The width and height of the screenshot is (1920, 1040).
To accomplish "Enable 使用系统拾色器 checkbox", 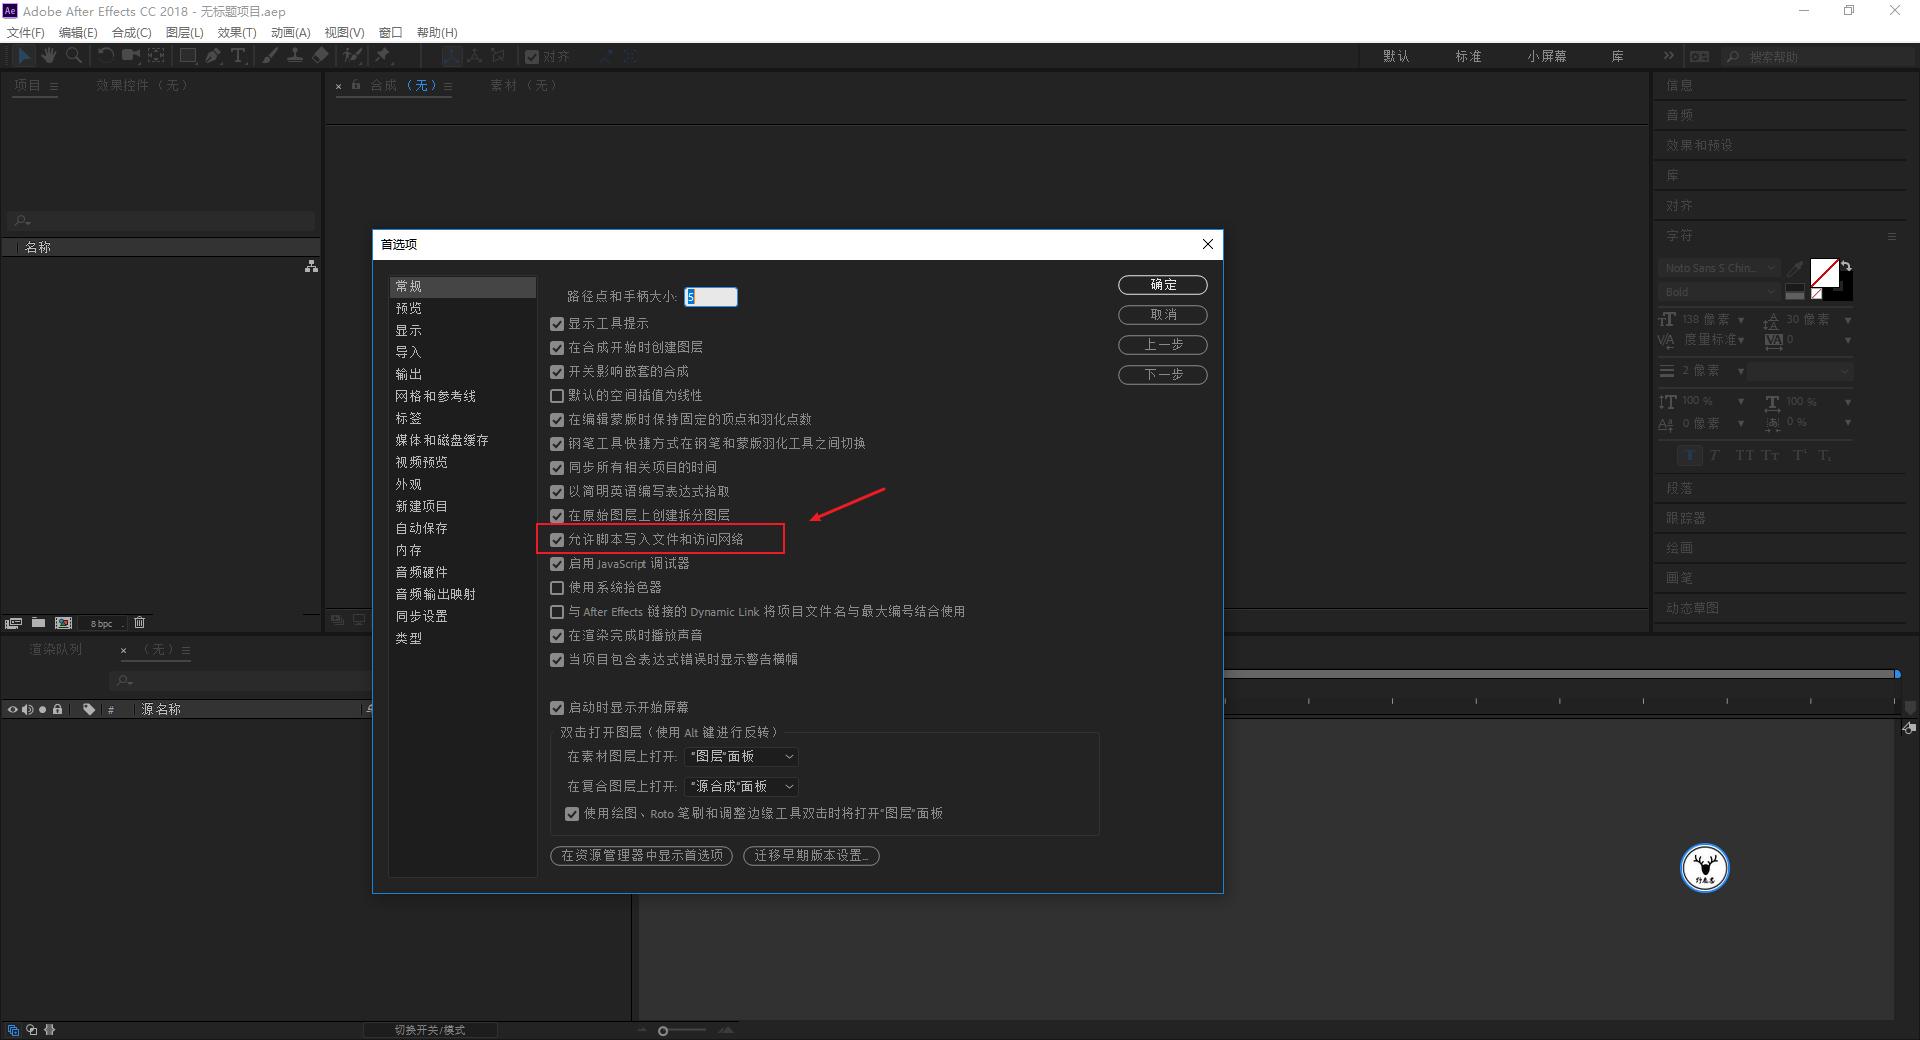I will 557,588.
